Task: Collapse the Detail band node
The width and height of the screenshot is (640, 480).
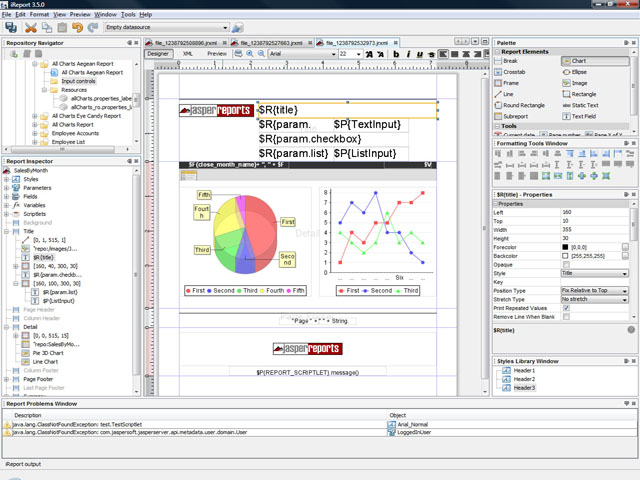Action: pos(7,327)
